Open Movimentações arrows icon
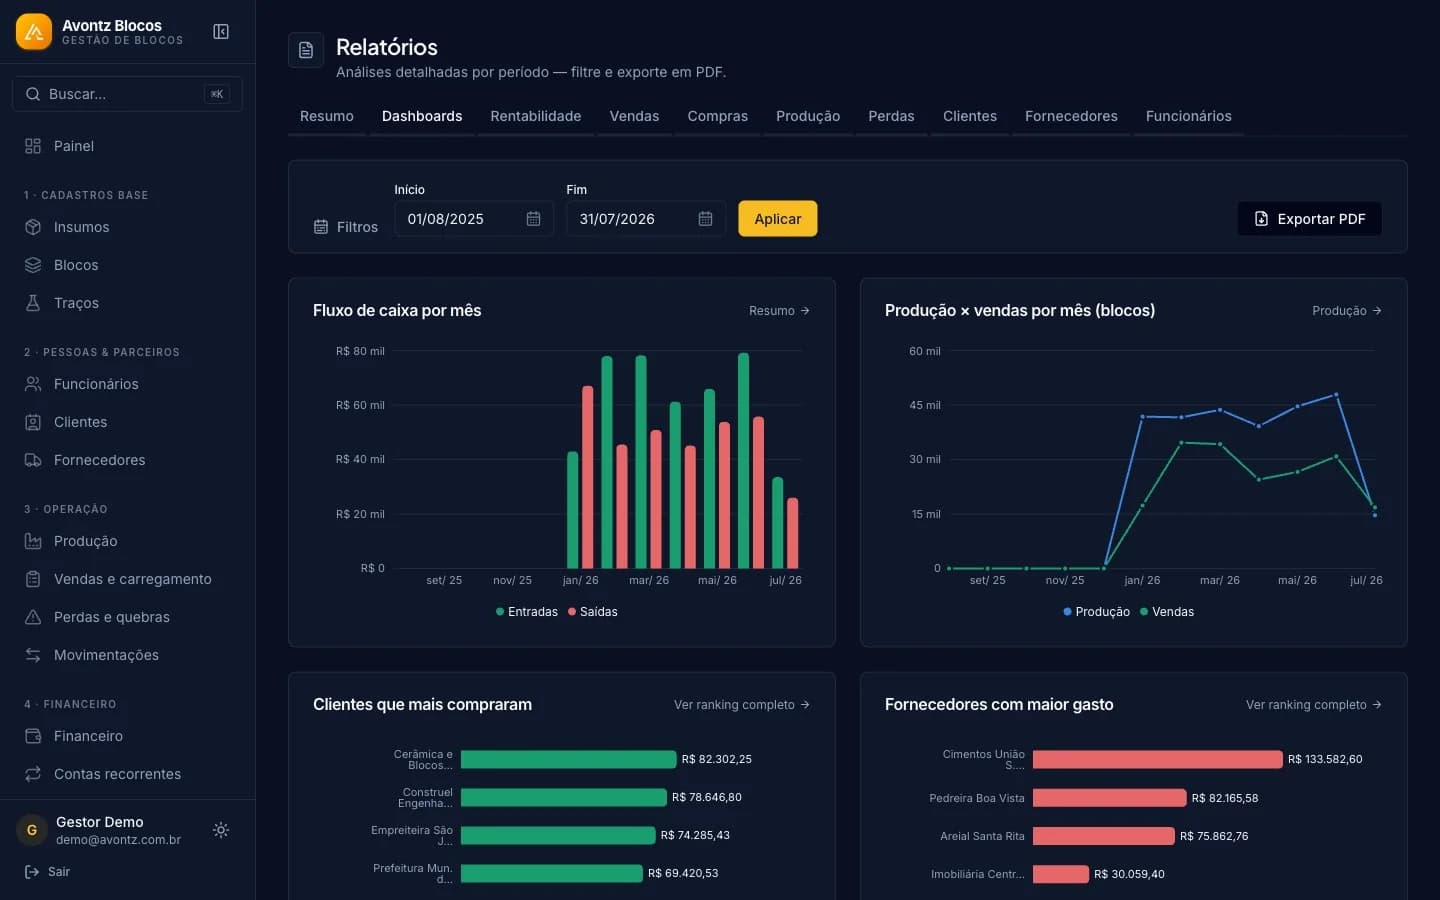Image resolution: width=1440 pixels, height=900 pixels. pyautogui.click(x=33, y=655)
